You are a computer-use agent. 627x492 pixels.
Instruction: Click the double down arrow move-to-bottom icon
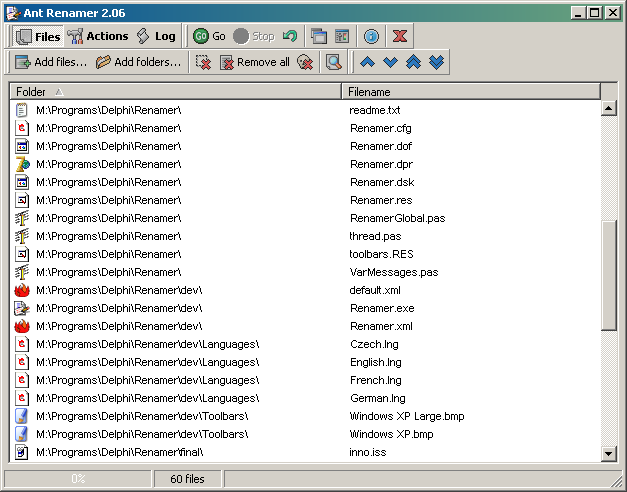[436, 62]
